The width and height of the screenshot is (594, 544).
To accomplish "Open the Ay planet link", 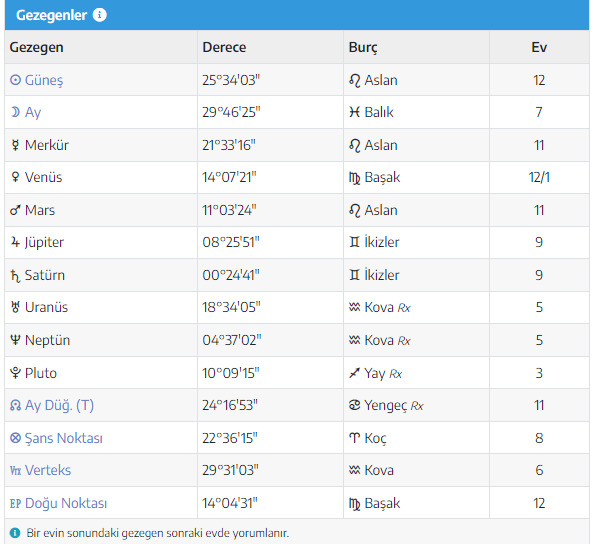I will (x=33, y=113).
